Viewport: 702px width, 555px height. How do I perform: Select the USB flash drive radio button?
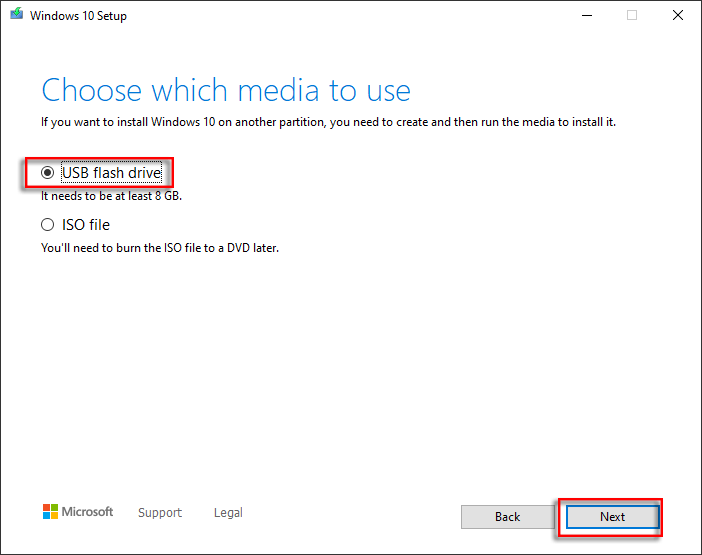pos(47,172)
